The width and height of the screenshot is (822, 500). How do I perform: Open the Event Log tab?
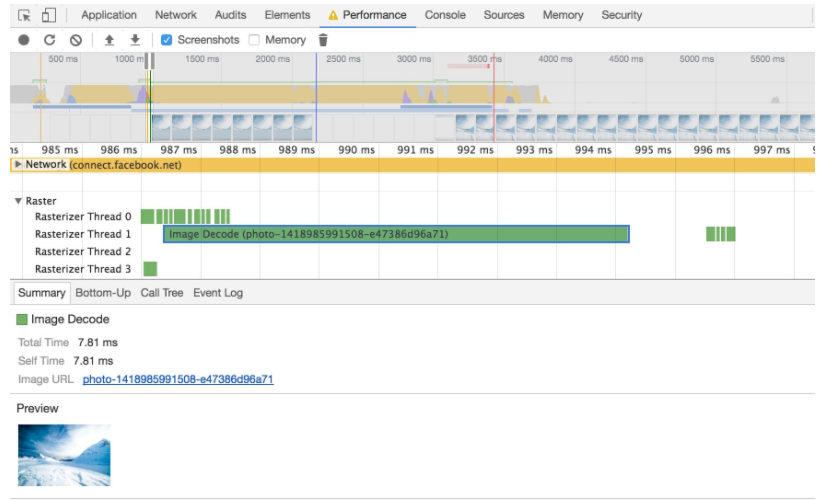coord(218,293)
